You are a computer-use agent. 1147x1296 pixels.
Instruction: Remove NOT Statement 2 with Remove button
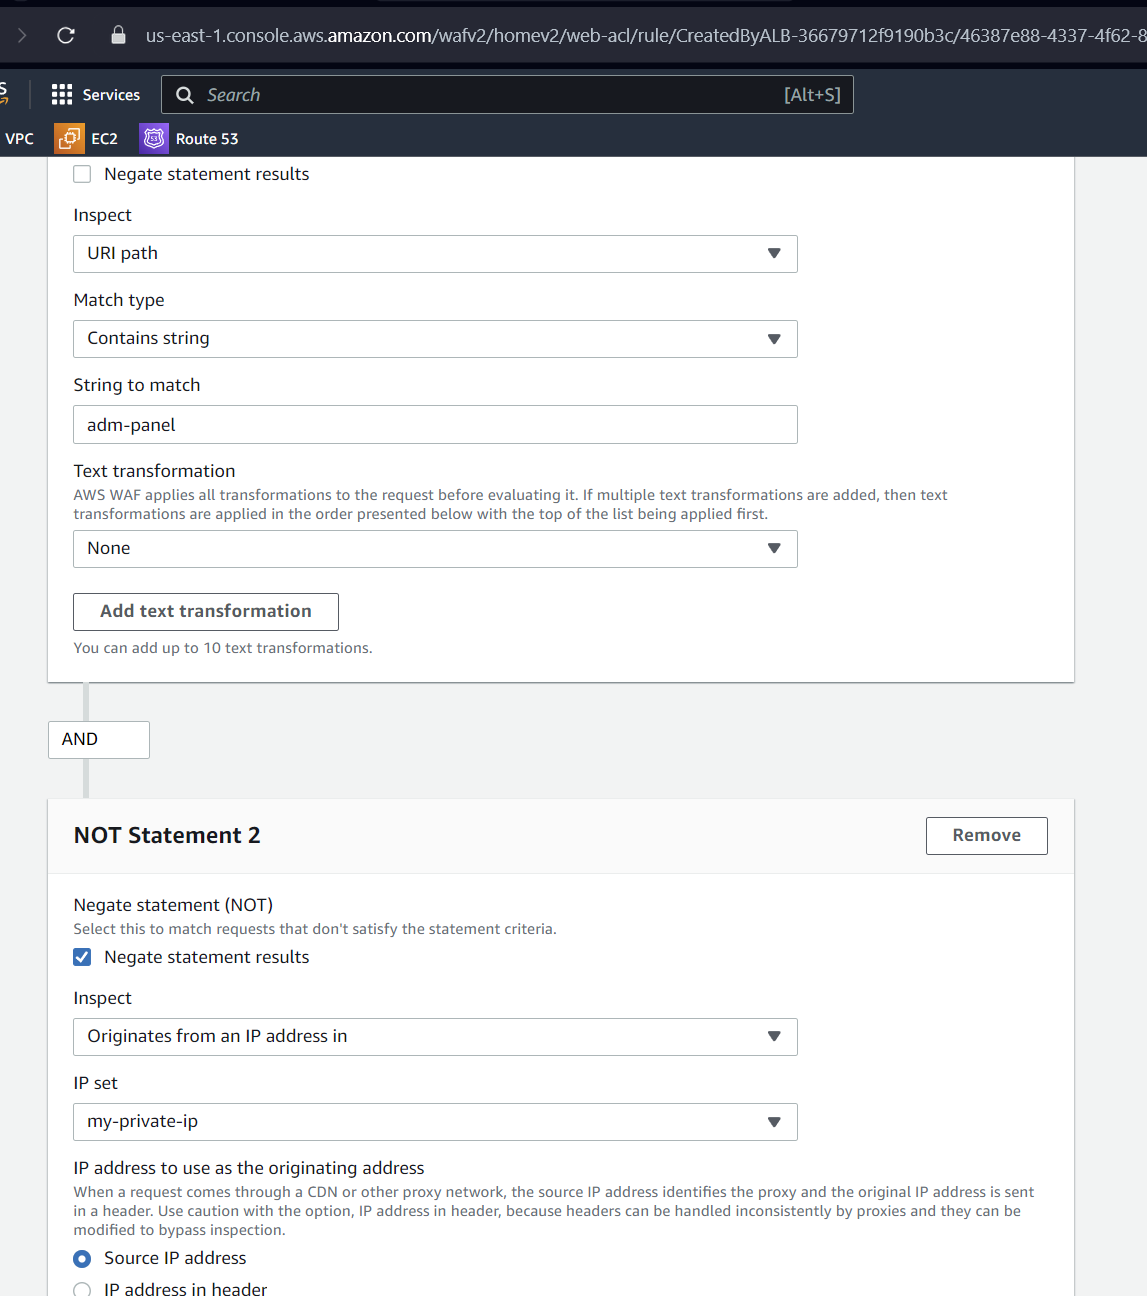(986, 836)
